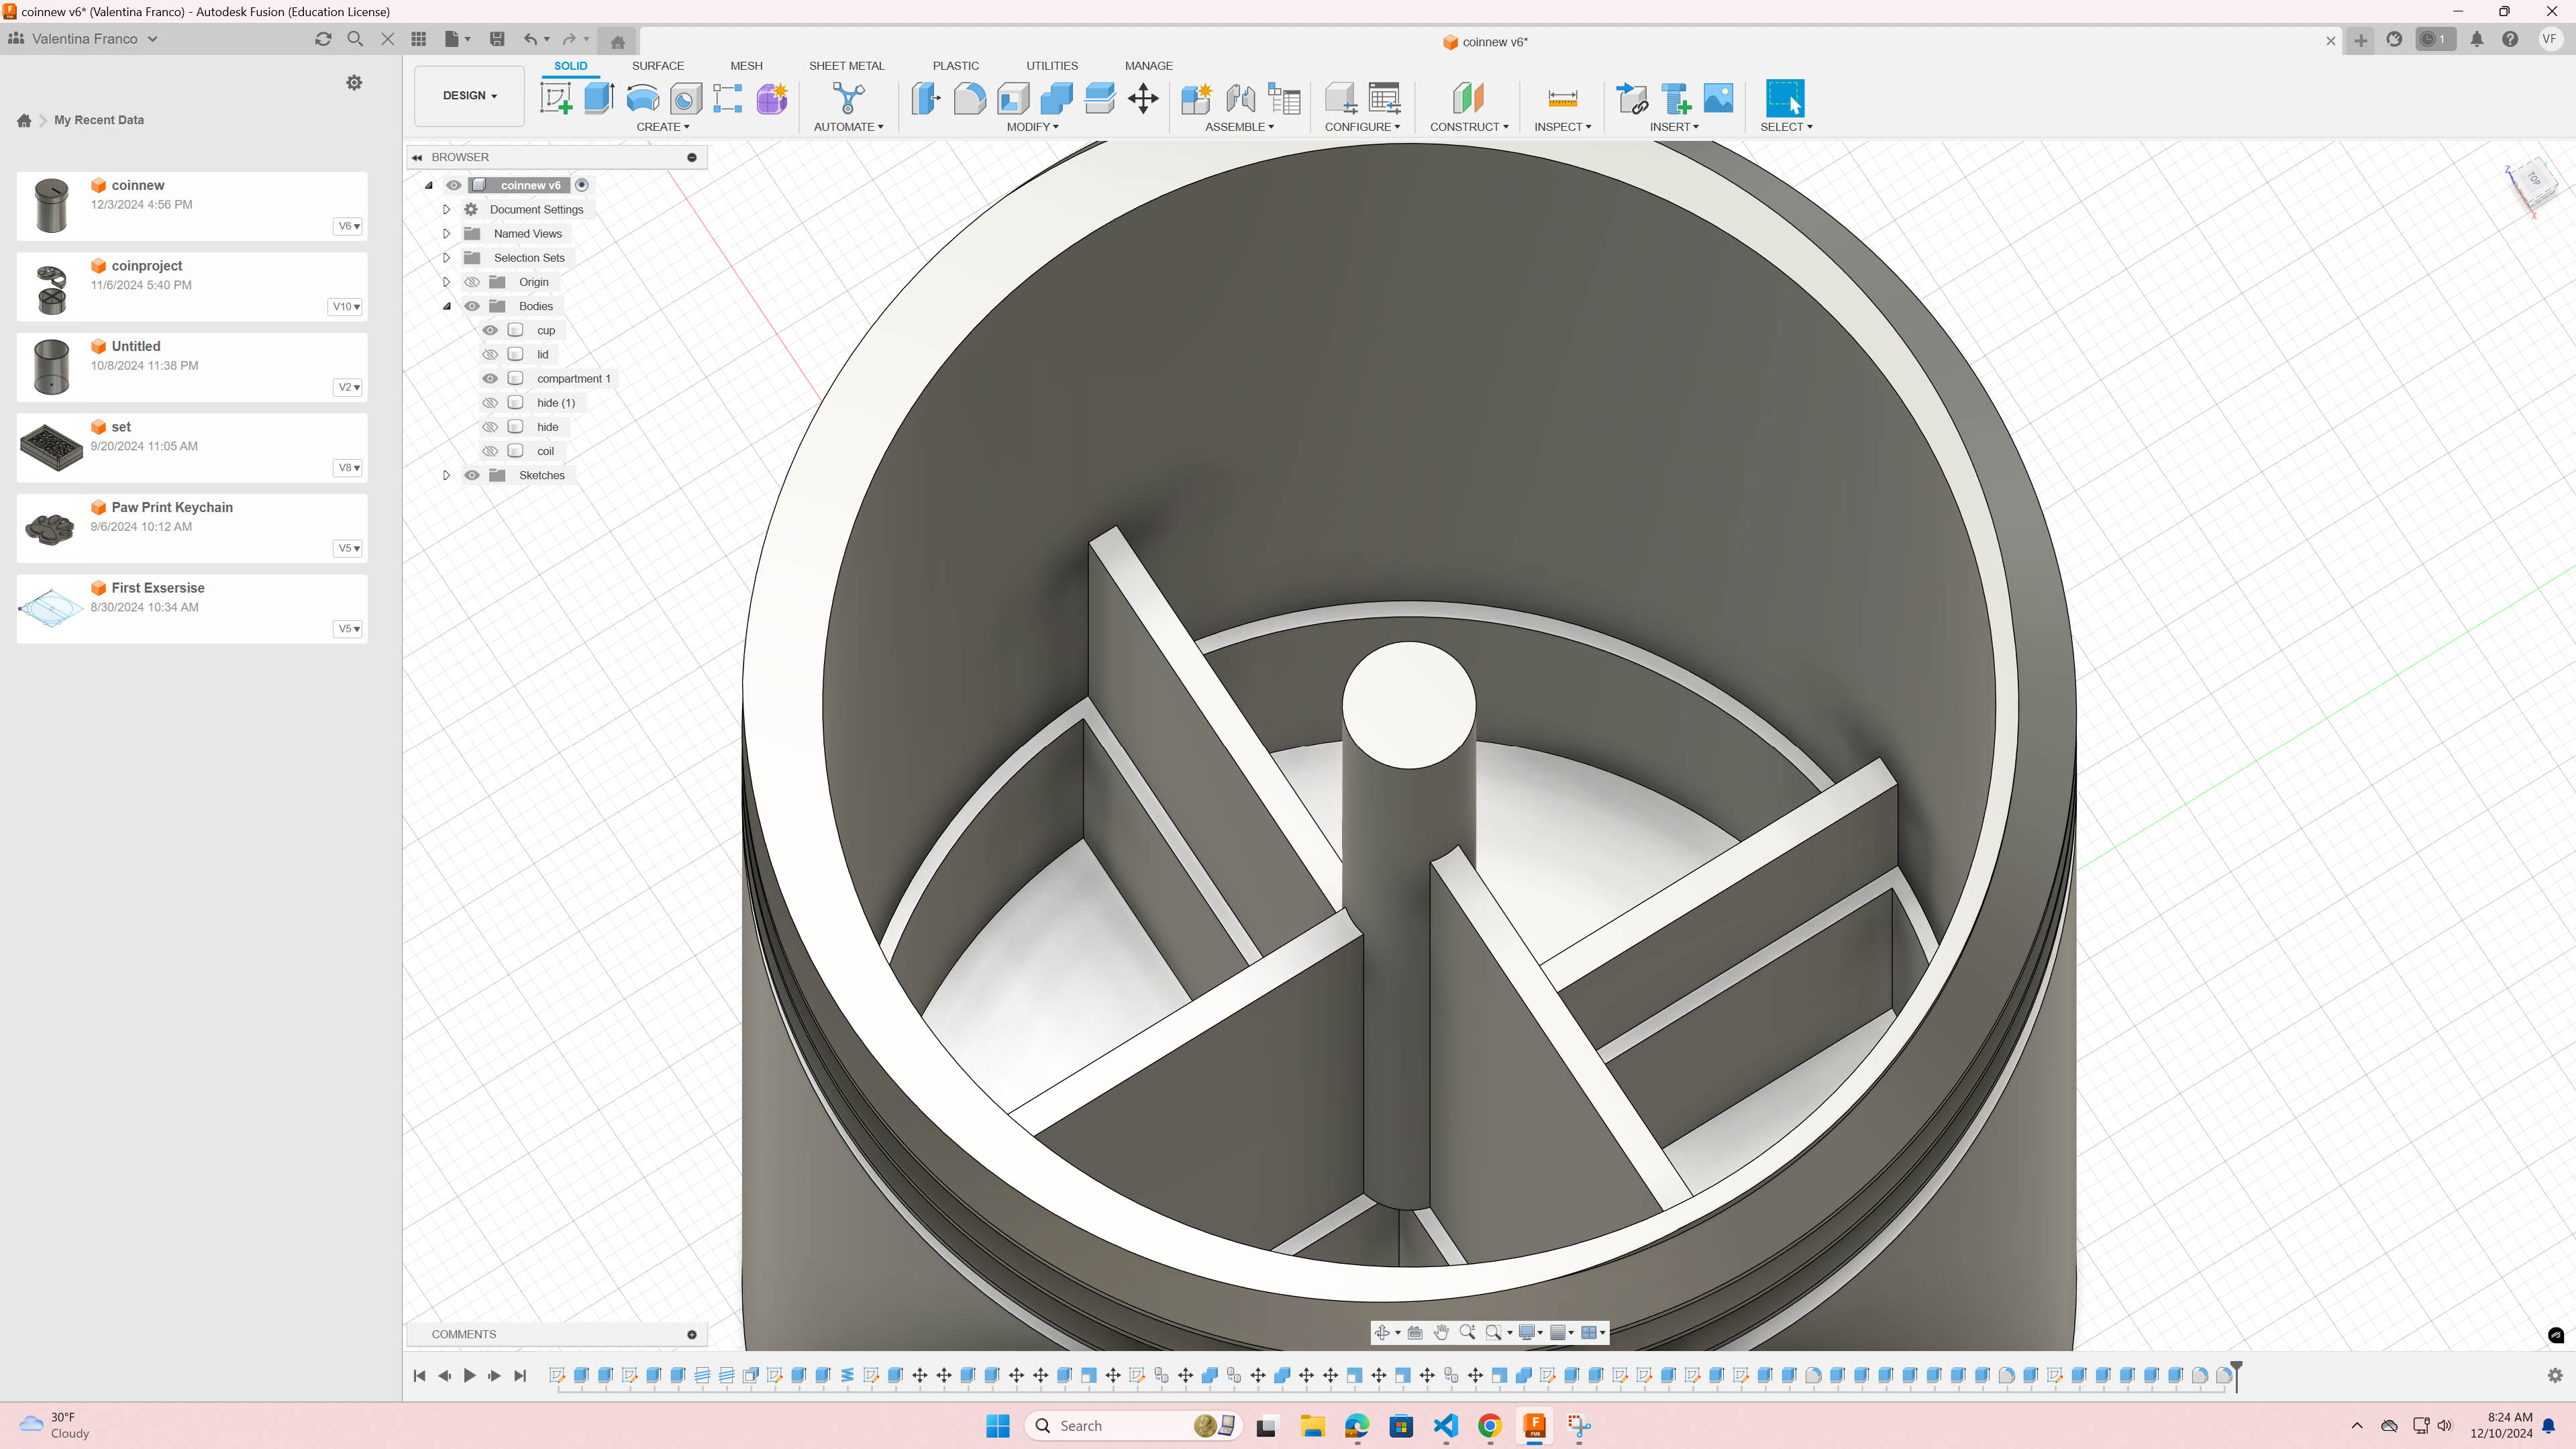Screen dimensions: 2576x1449
Task: Click the My Recent Data breadcrumb
Action: [98, 120]
